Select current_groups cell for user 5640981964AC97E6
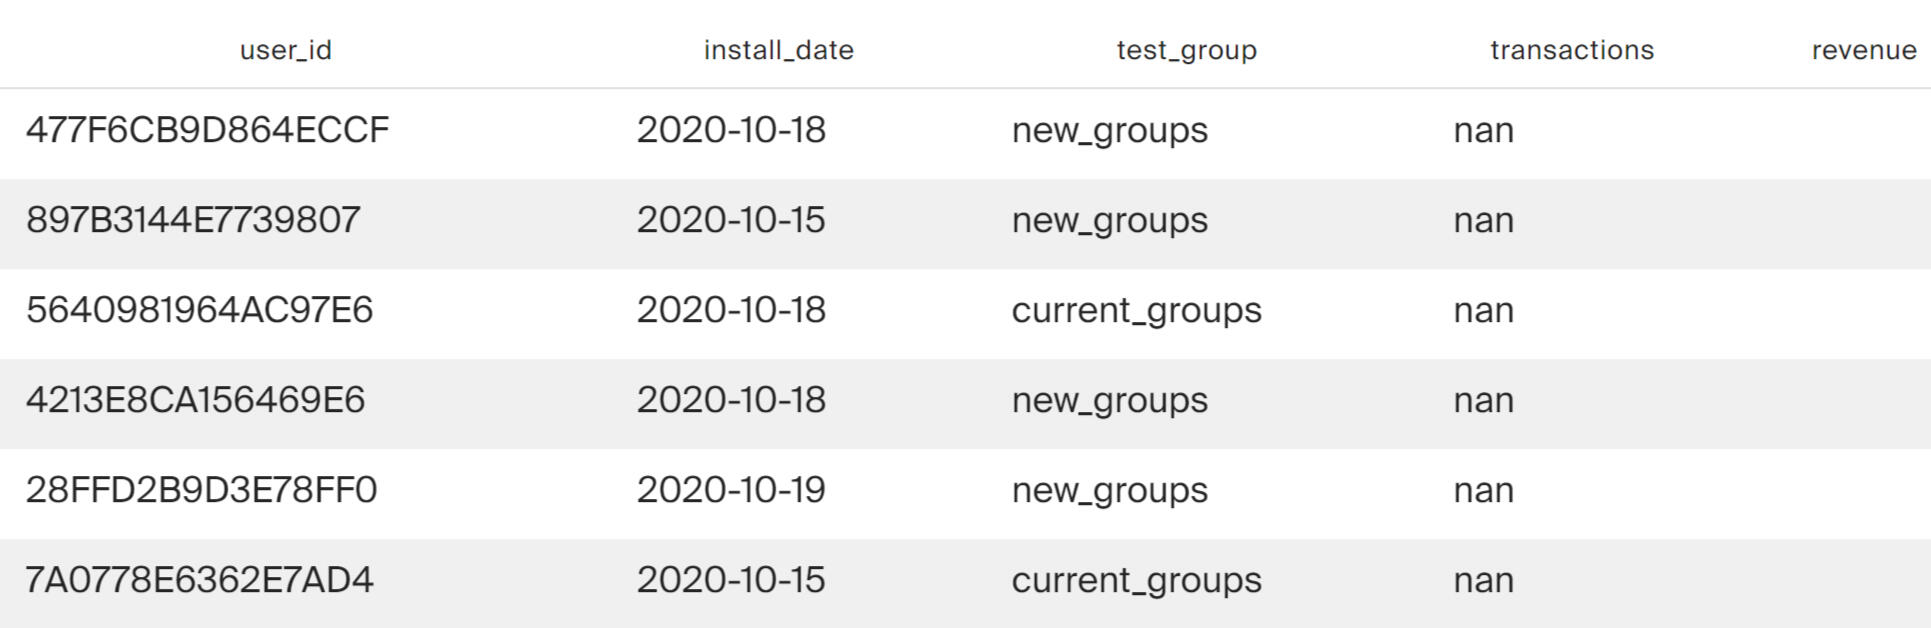This screenshot has width=1931, height=628. [1136, 310]
